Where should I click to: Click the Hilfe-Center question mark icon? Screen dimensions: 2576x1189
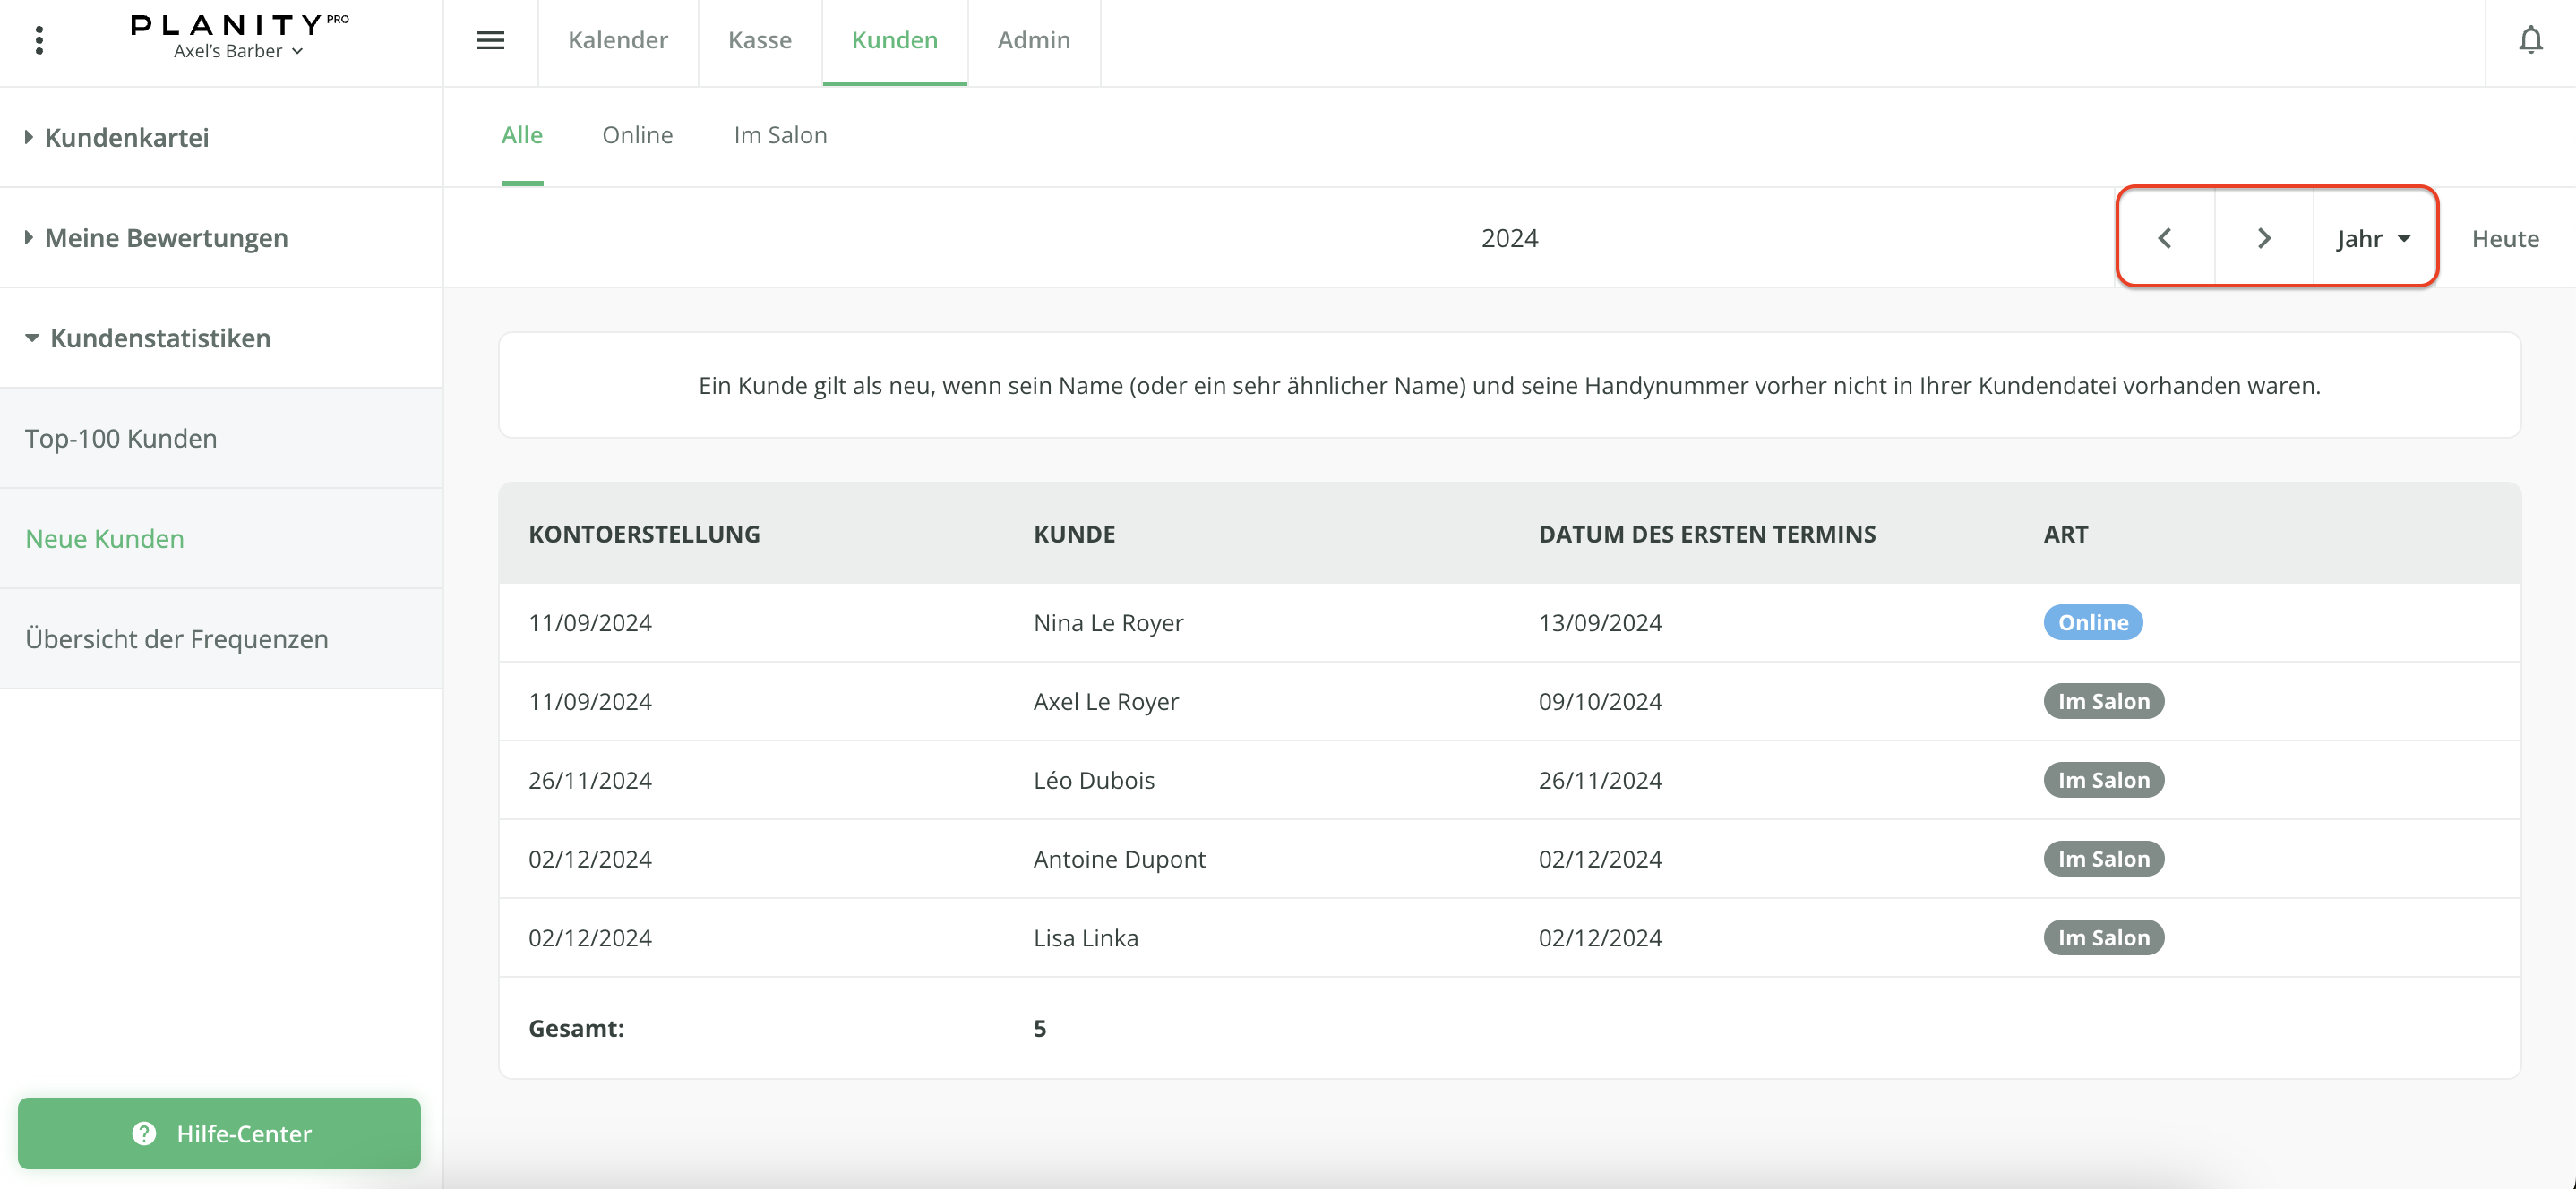tap(144, 1133)
